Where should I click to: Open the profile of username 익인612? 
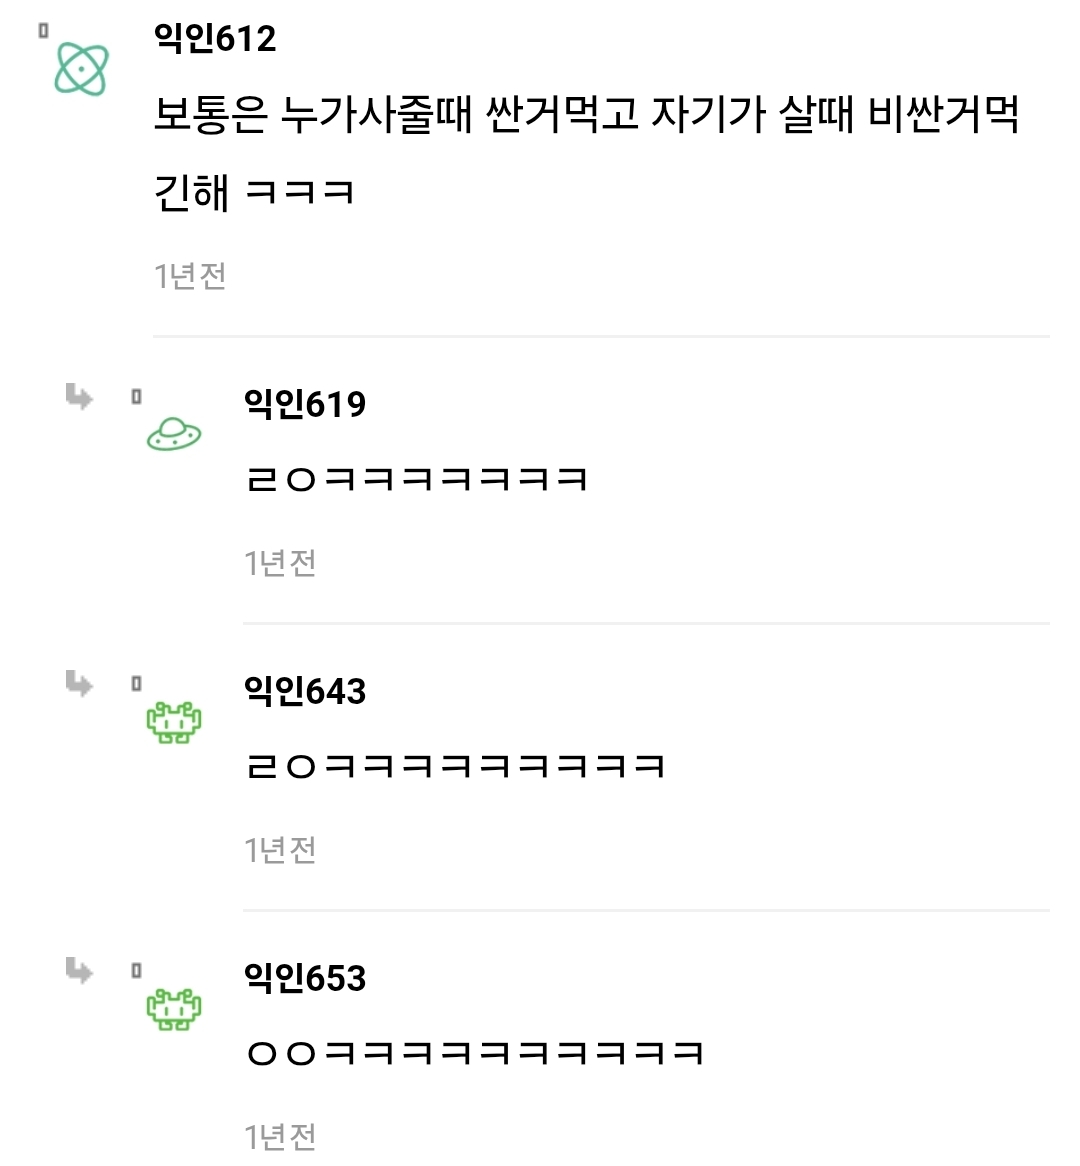coord(215,38)
